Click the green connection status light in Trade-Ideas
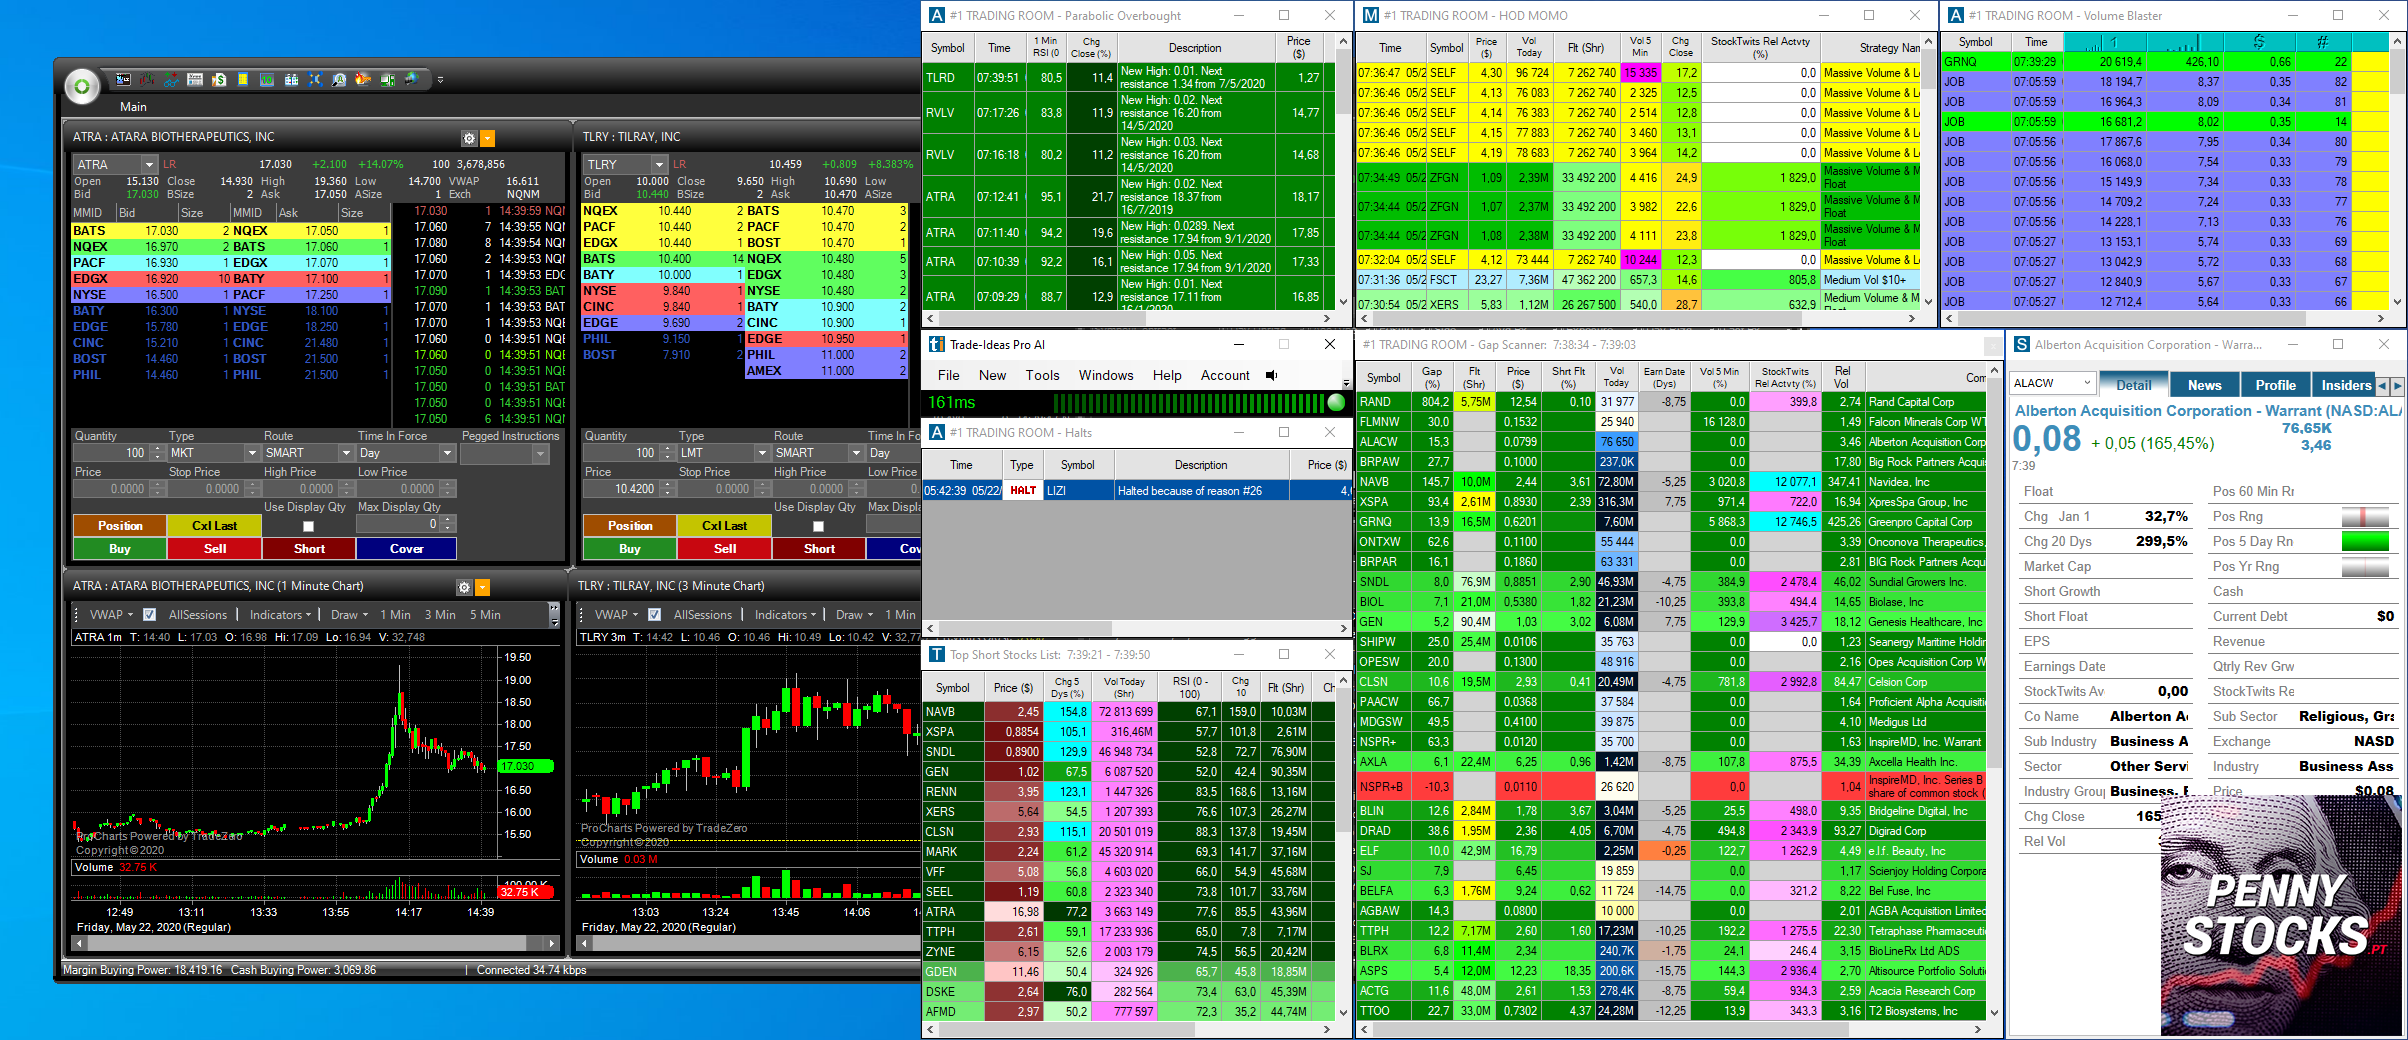Viewport: 2408px width, 1040px height. click(x=1336, y=402)
